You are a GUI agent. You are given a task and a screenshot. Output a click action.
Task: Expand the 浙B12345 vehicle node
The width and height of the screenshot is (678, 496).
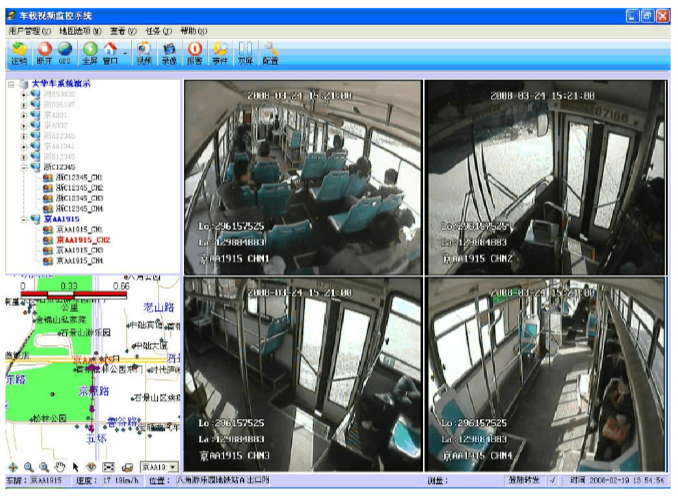click(24, 157)
